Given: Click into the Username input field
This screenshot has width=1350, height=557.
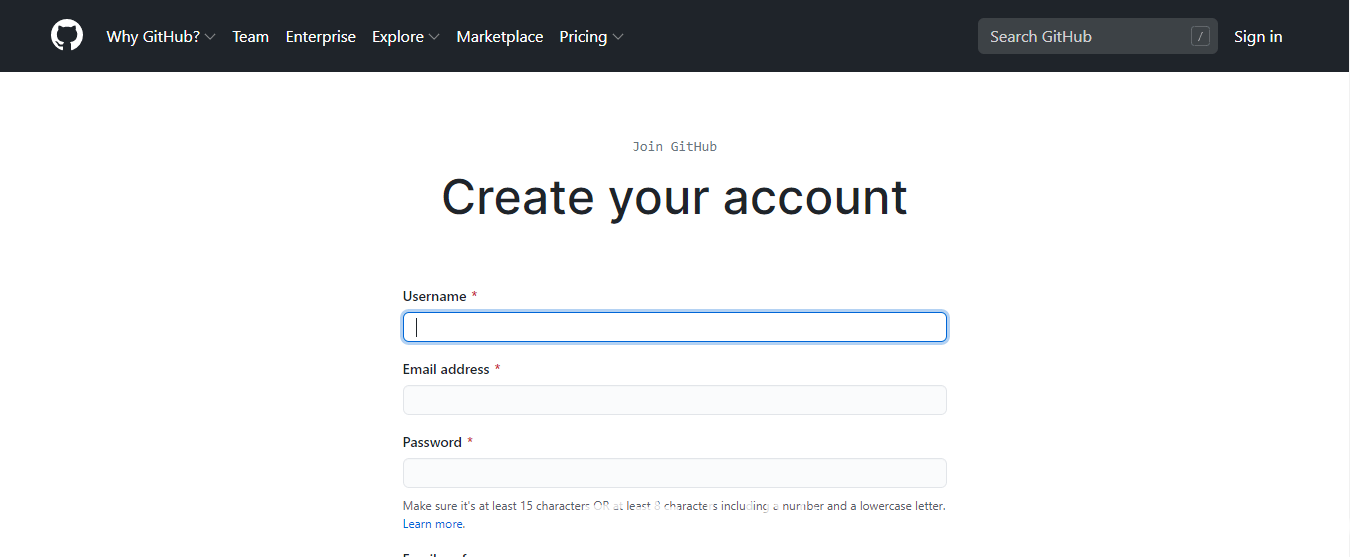Looking at the screenshot, I should click(x=675, y=327).
